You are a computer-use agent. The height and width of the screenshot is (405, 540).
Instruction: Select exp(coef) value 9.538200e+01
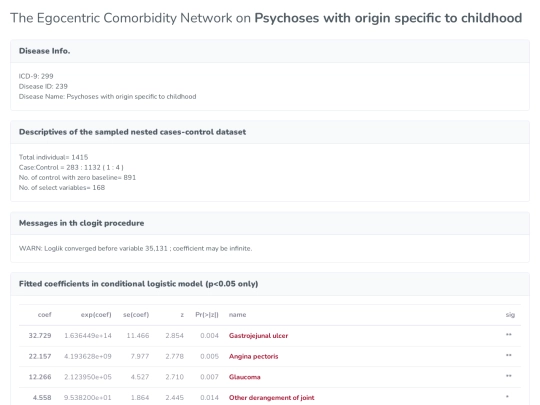pos(88,398)
